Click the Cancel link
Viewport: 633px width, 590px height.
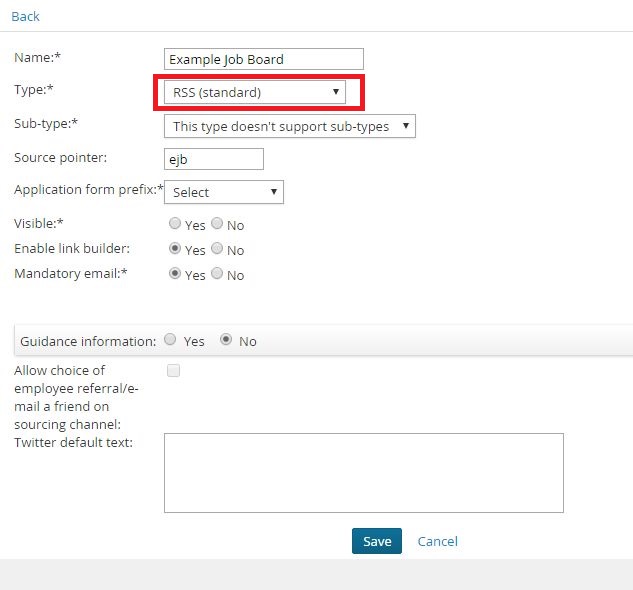point(437,541)
